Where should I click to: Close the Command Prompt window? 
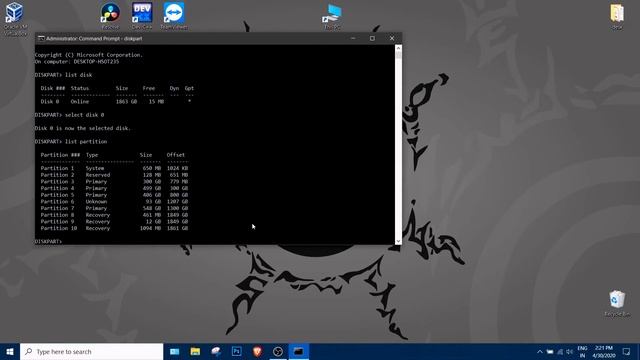click(392, 38)
